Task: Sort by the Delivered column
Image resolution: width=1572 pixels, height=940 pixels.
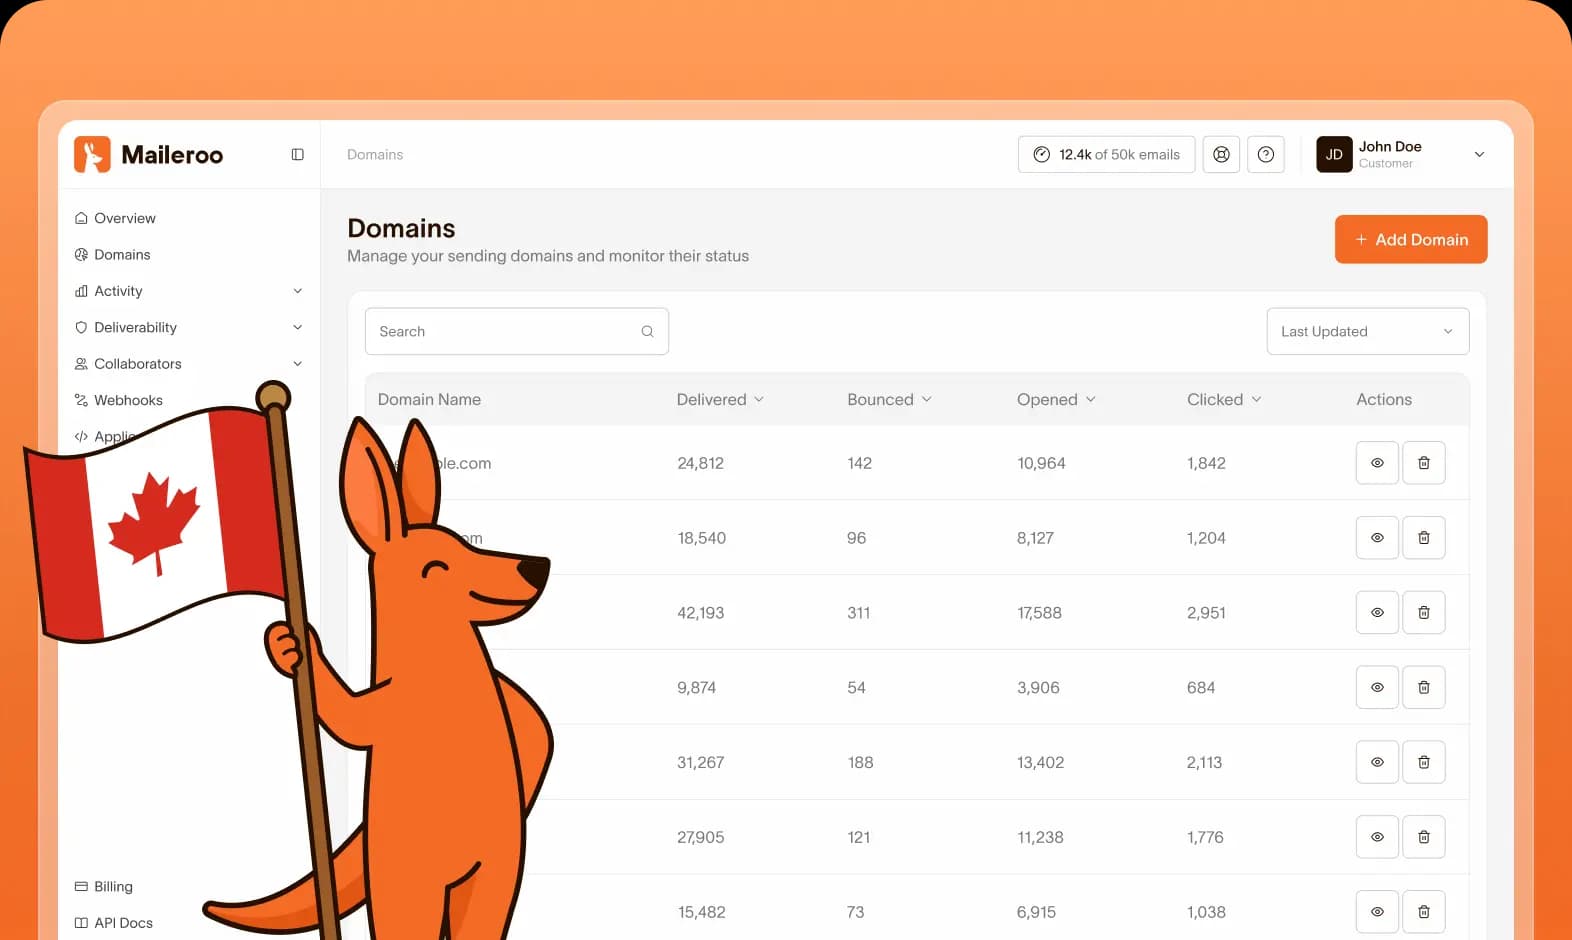Action: click(x=720, y=399)
